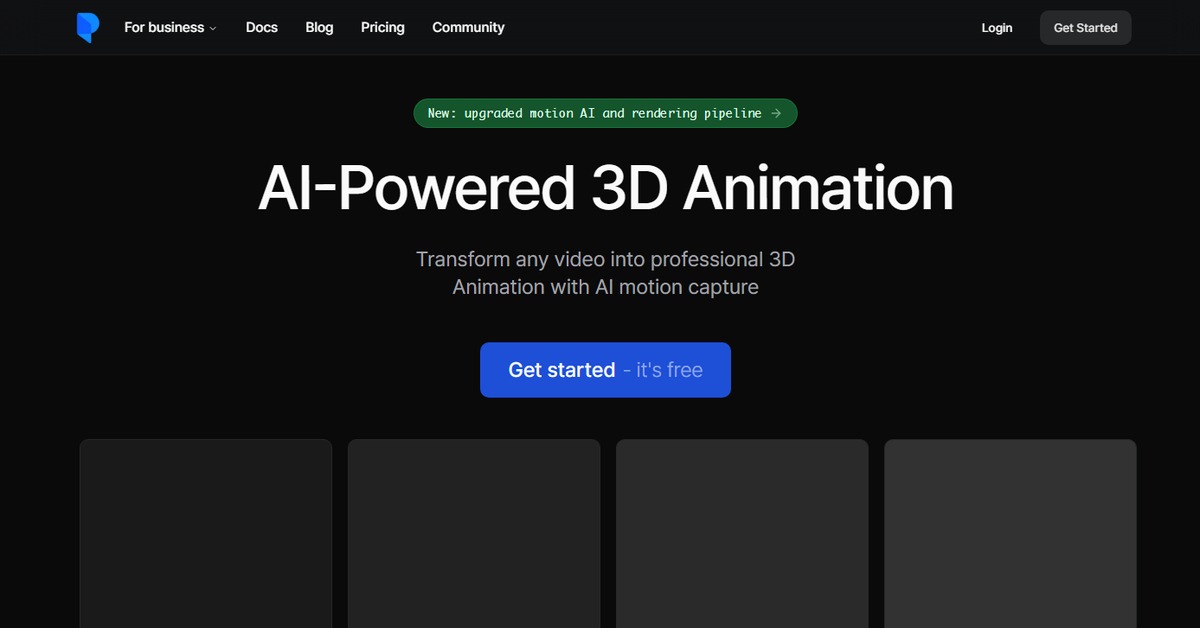
Task: Go to the Docs page
Action: pos(261,28)
